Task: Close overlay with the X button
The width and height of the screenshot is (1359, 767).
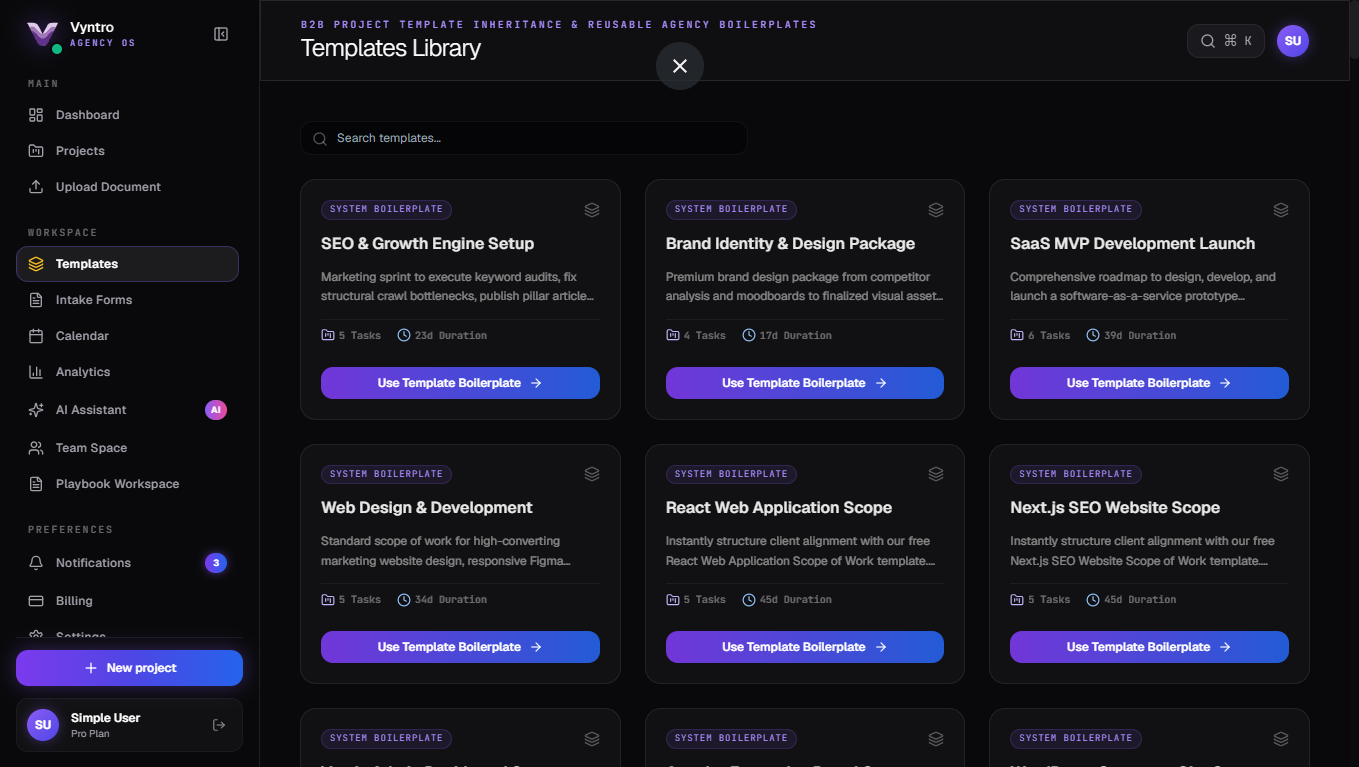Action: pyautogui.click(x=680, y=66)
